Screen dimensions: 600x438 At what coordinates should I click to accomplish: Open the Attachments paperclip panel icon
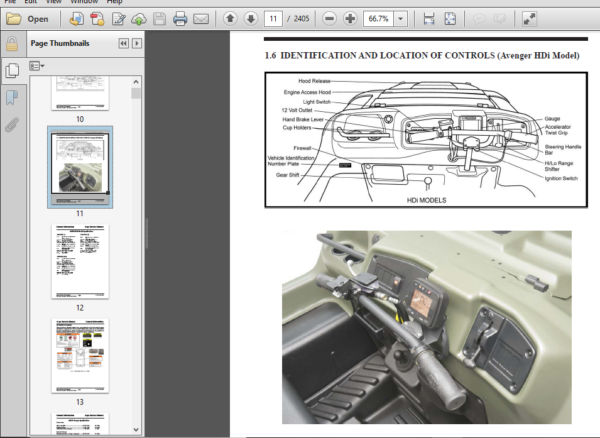click(12, 125)
